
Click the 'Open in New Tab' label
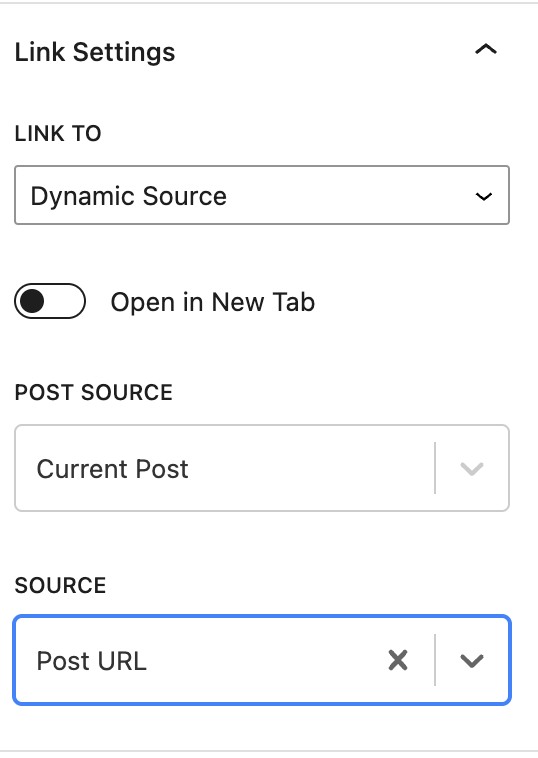[x=213, y=302]
